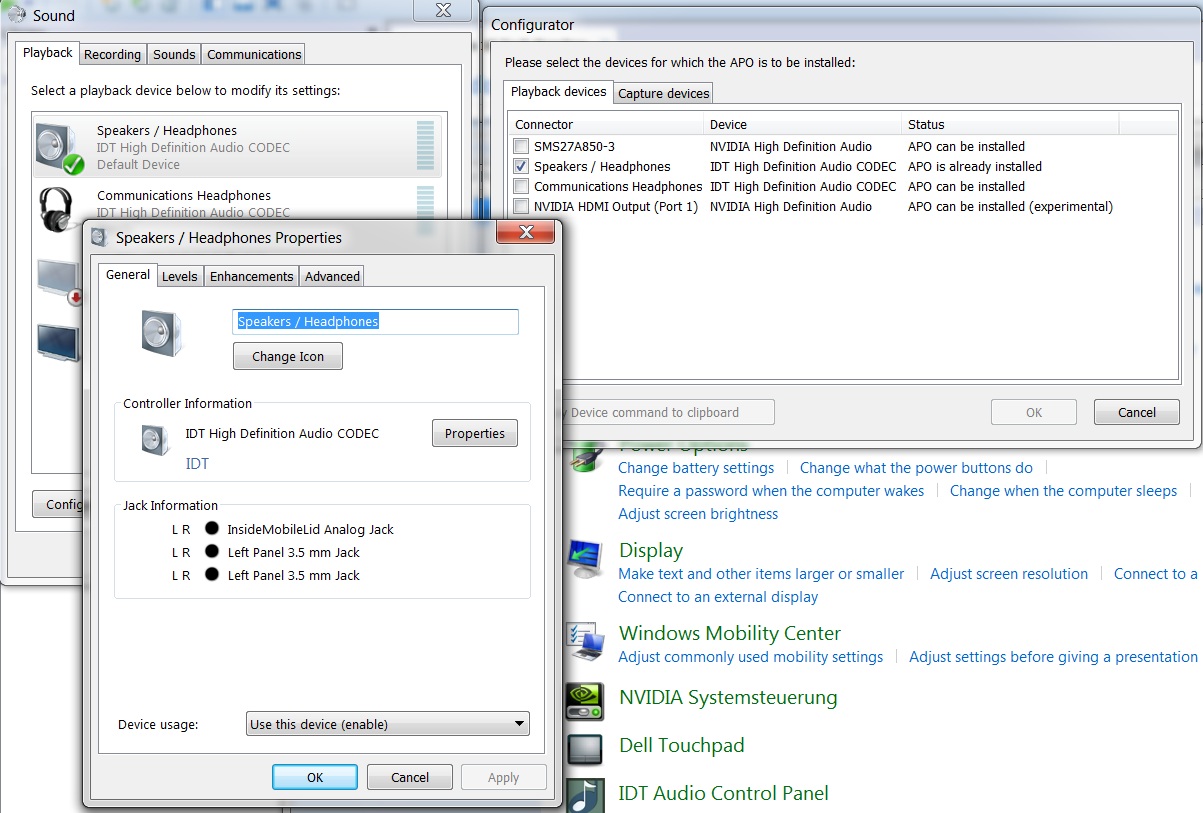Sort by the Connector column header
The width and height of the screenshot is (1203, 813).
pyautogui.click(x=606, y=125)
